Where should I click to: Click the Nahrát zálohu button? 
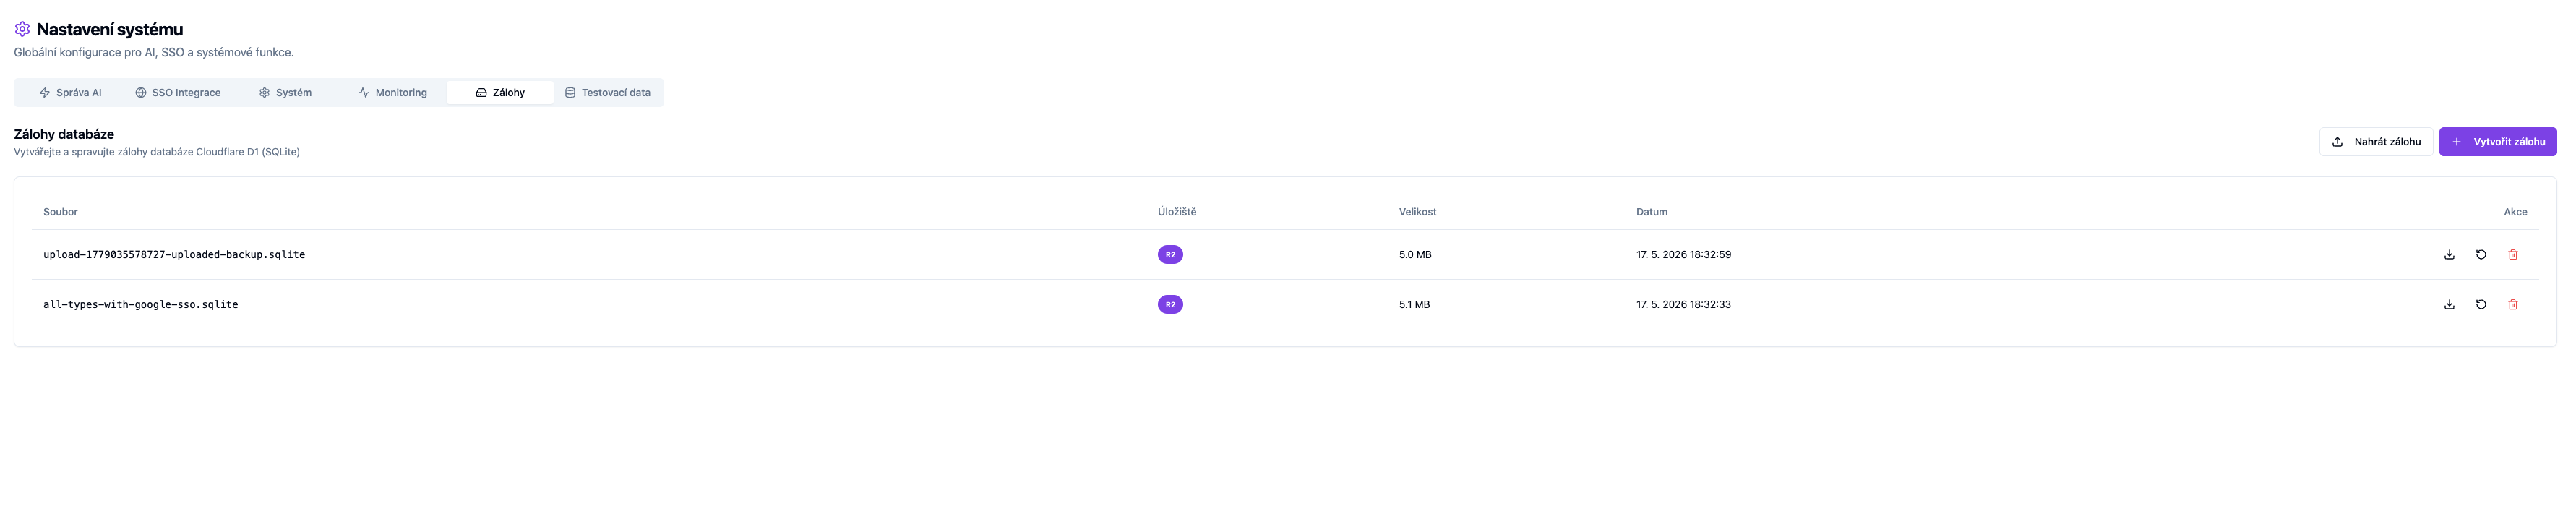pos(2376,142)
